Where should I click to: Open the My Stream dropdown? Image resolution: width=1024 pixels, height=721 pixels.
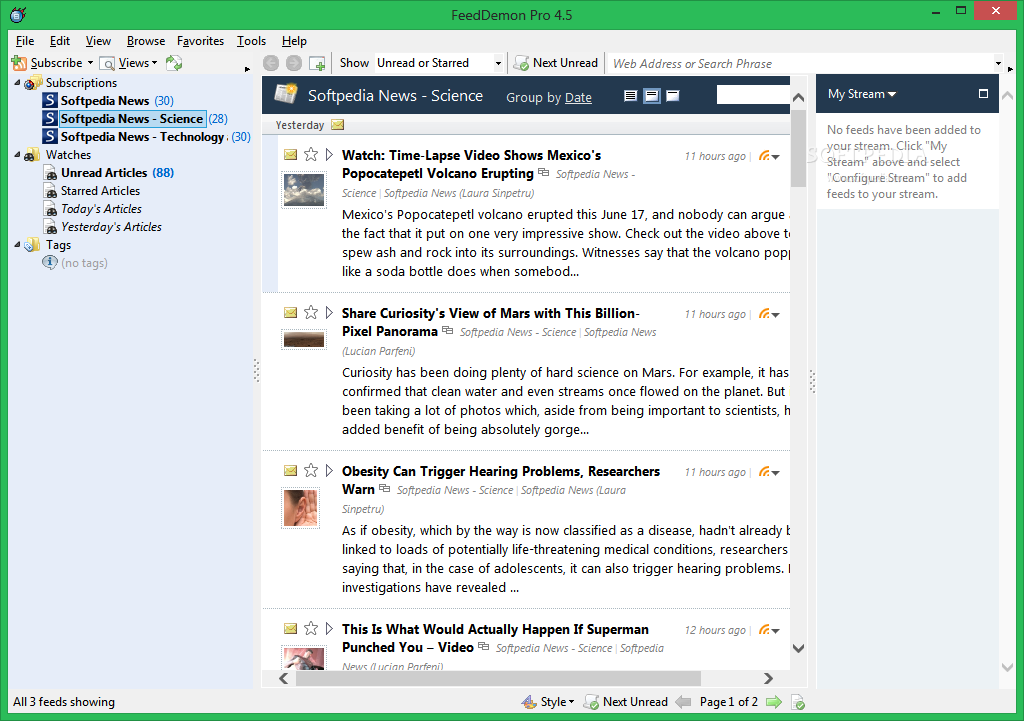[x=862, y=94]
